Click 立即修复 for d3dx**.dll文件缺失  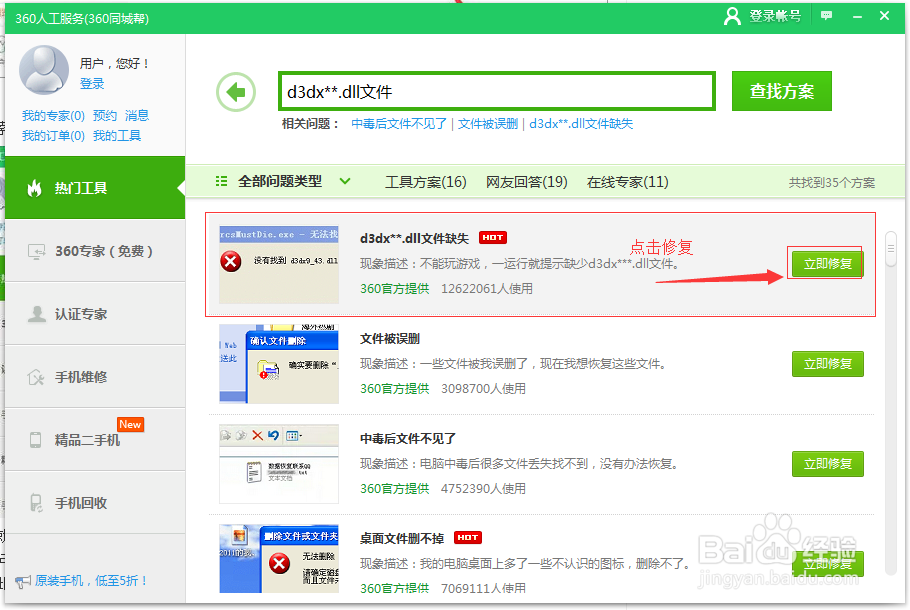[828, 264]
